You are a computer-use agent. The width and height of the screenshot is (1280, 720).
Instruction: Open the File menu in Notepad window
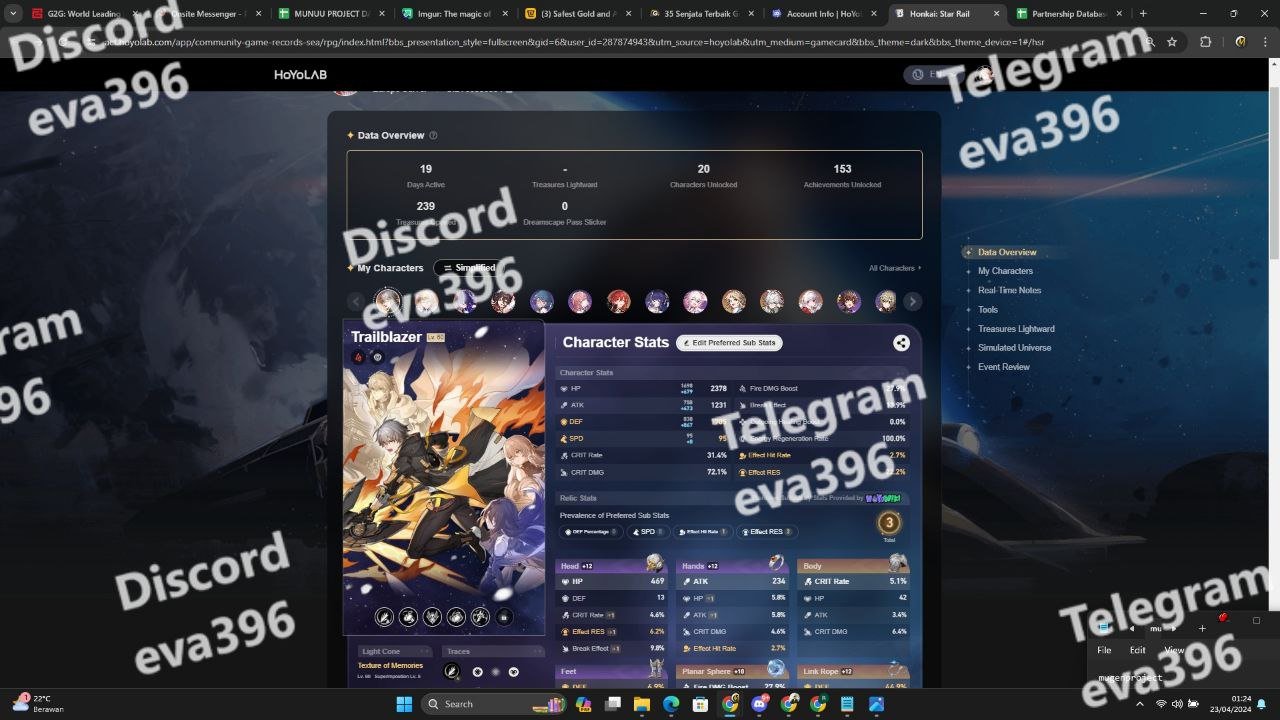[x=1104, y=650]
